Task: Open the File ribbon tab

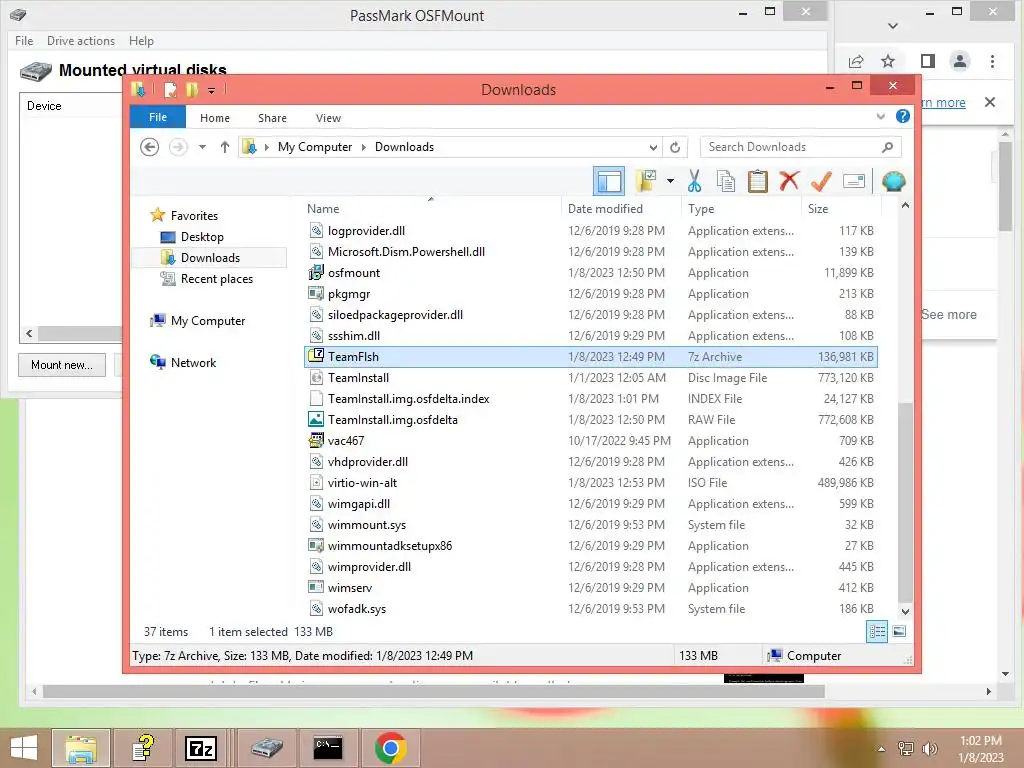Action: 158,117
